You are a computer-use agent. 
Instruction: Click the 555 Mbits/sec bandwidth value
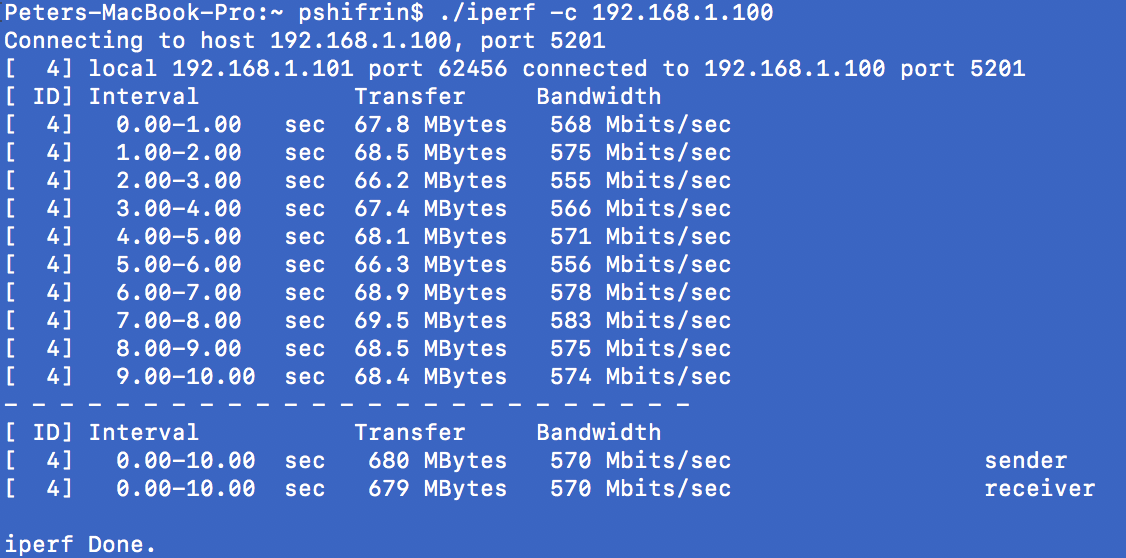click(x=641, y=181)
